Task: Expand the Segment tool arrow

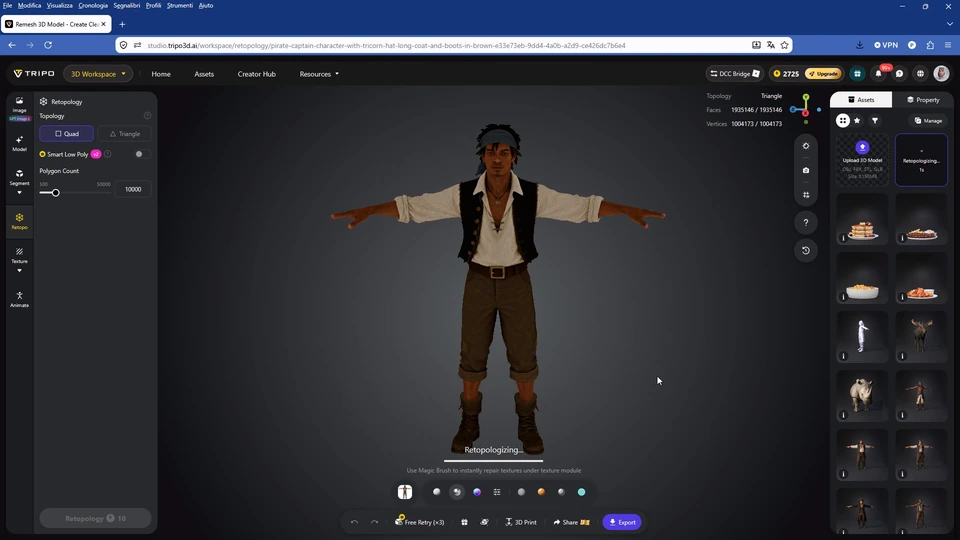Action: point(19,192)
